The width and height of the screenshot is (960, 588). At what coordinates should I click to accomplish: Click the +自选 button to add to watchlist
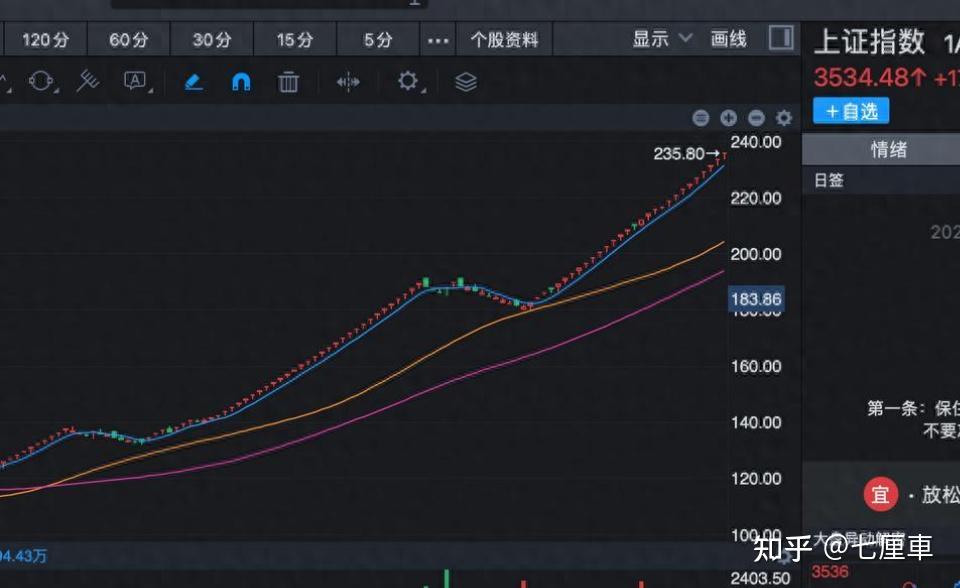pyautogui.click(x=851, y=111)
